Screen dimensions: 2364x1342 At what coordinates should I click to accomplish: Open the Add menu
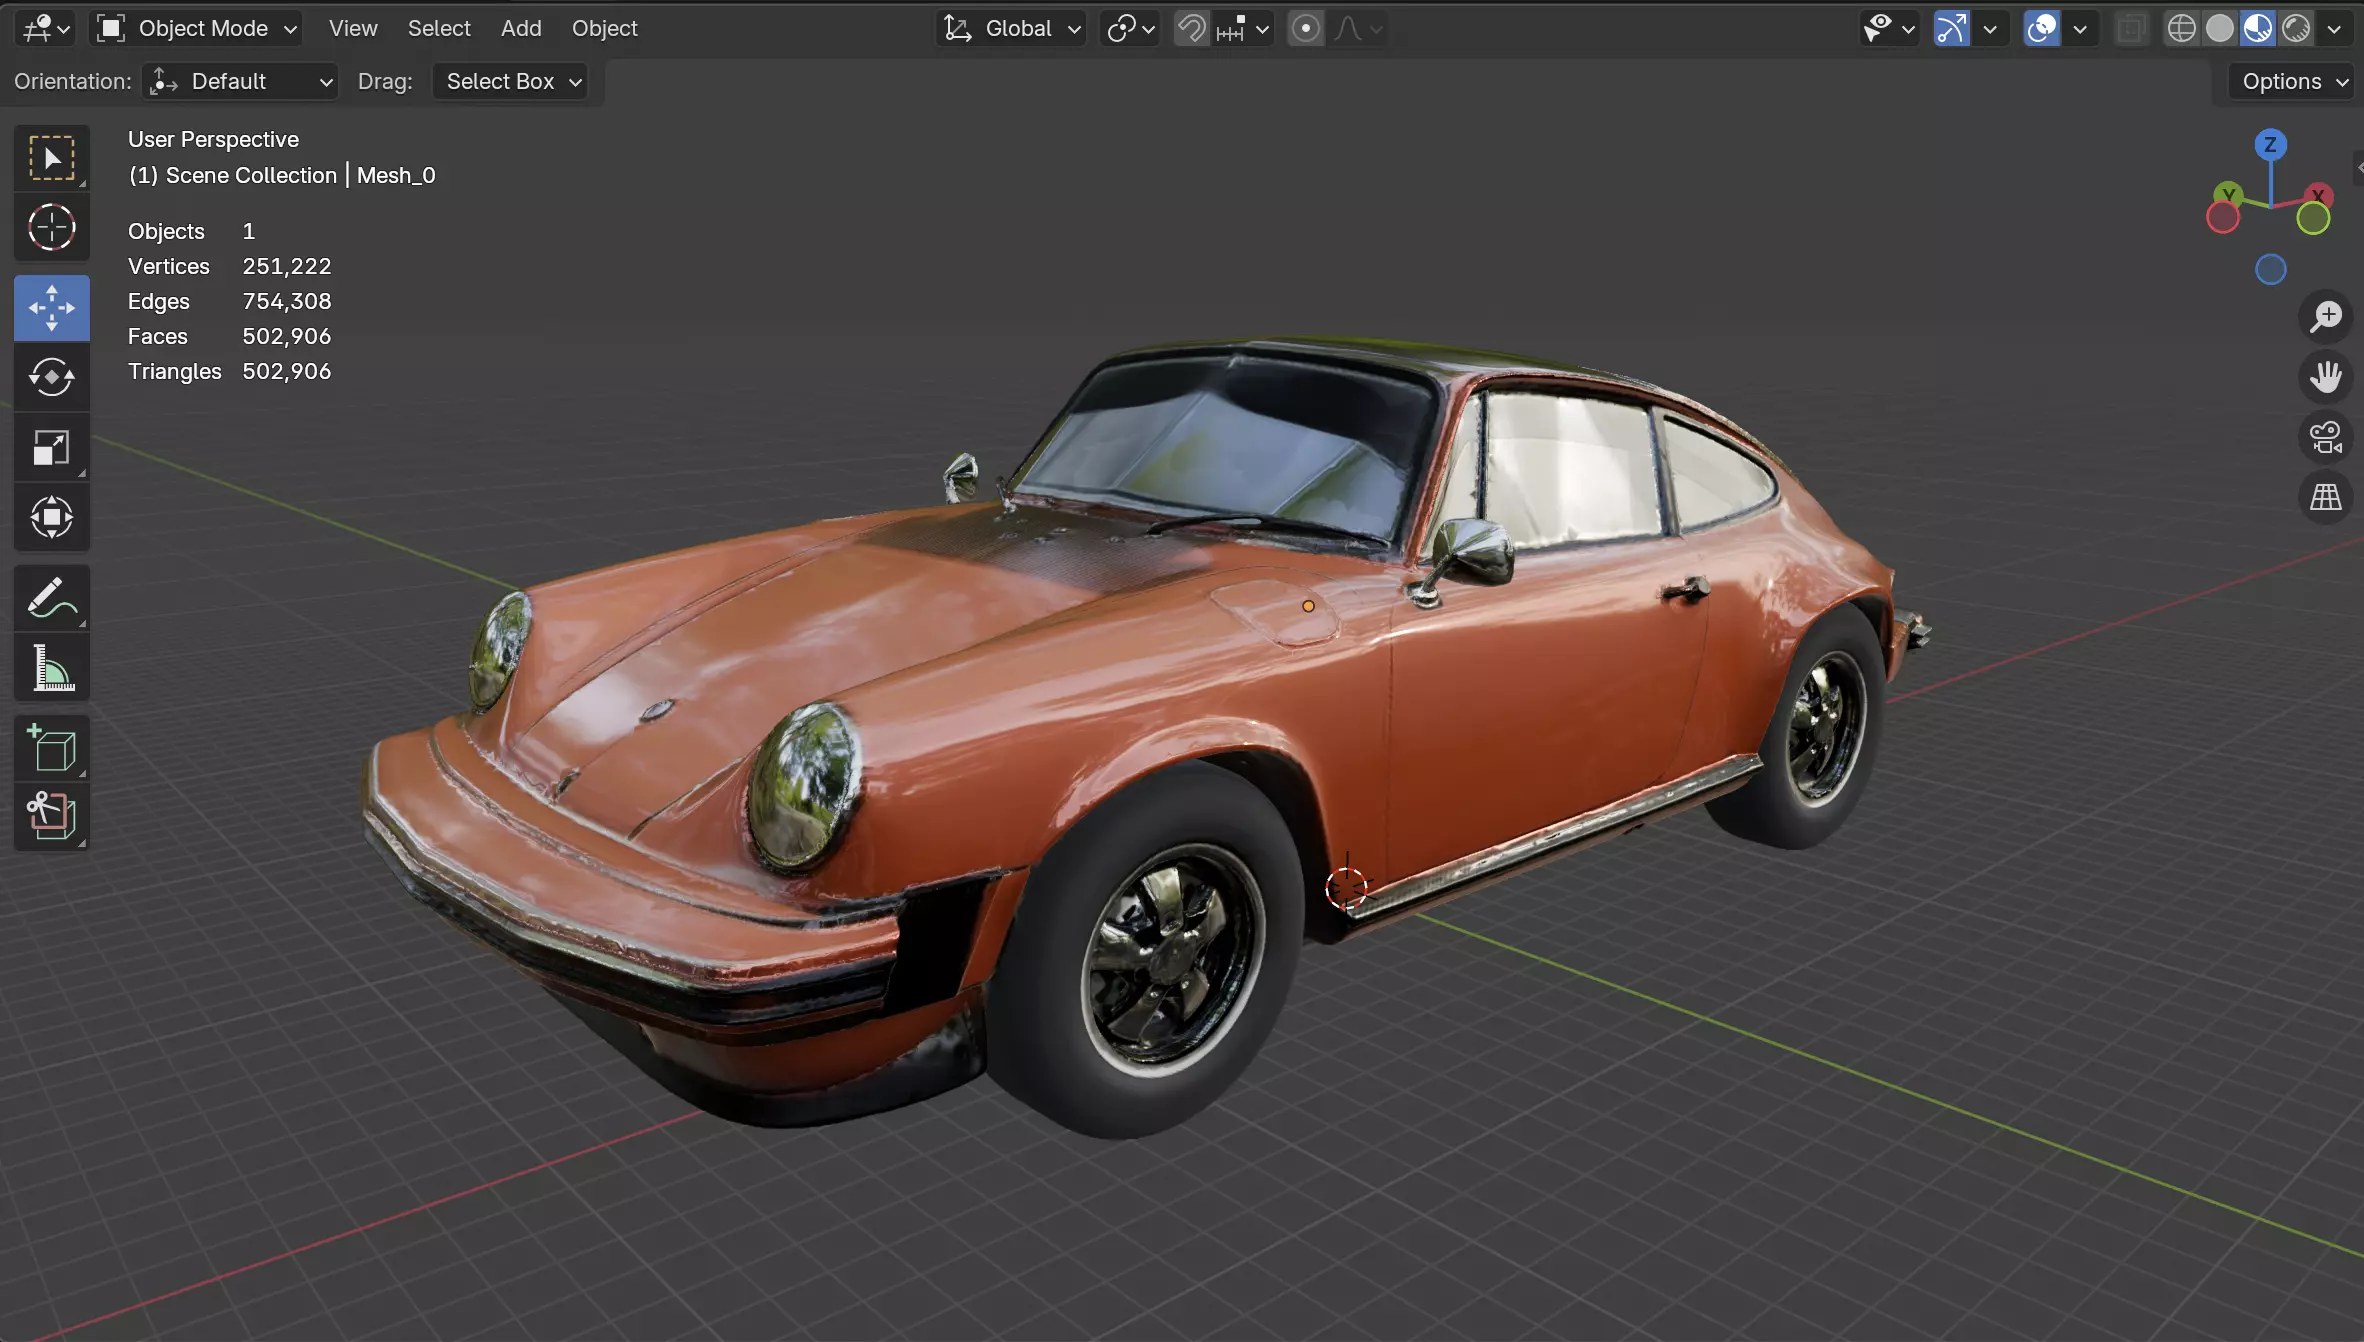tap(521, 29)
